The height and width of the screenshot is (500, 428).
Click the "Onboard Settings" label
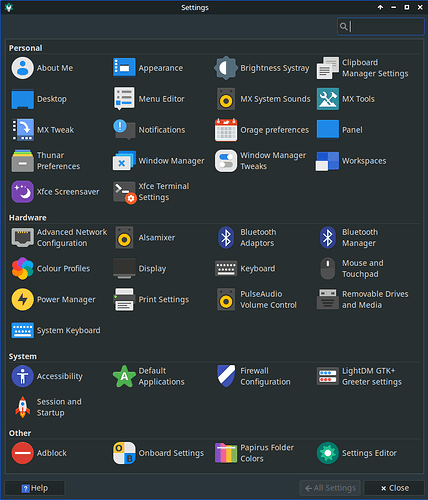171,453
